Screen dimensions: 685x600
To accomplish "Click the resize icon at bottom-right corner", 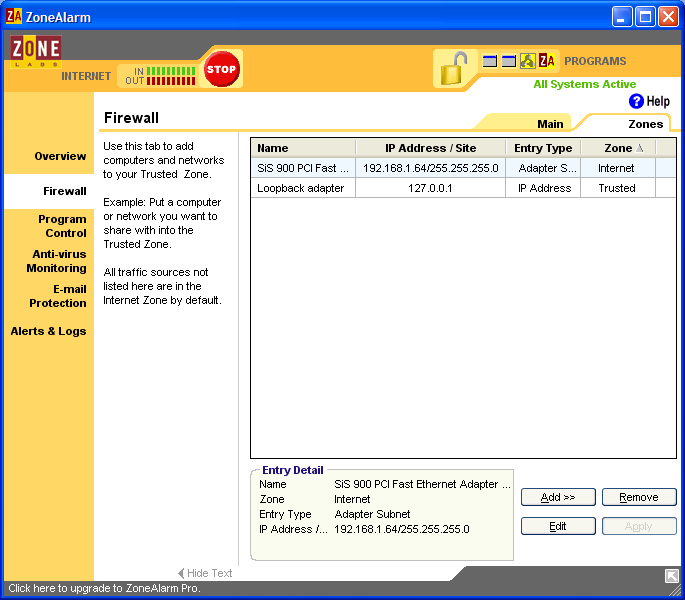I will (x=671, y=576).
